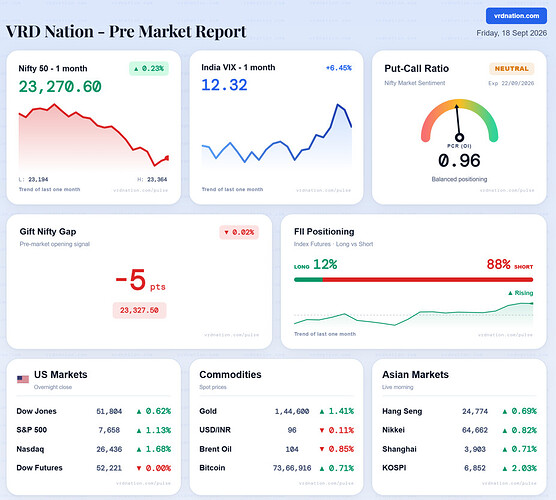Viewport: 556px width, 500px height.
Task: Click the Dow Futures value 52,221
Action: point(109,468)
